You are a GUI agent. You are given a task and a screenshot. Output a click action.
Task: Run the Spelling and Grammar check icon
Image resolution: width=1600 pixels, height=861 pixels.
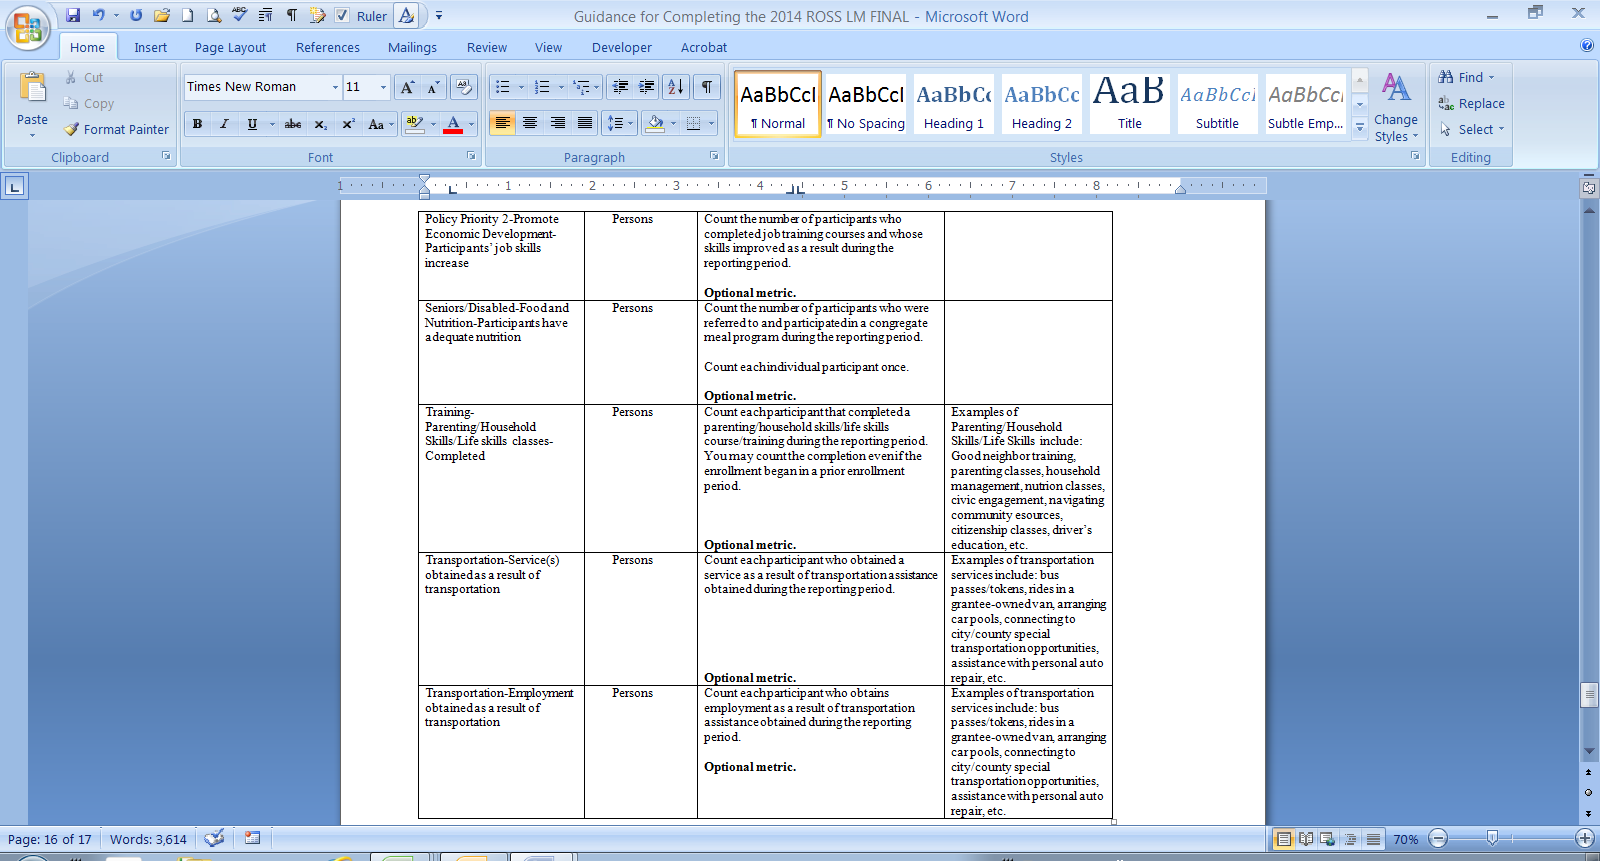click(x=239, y=15)
